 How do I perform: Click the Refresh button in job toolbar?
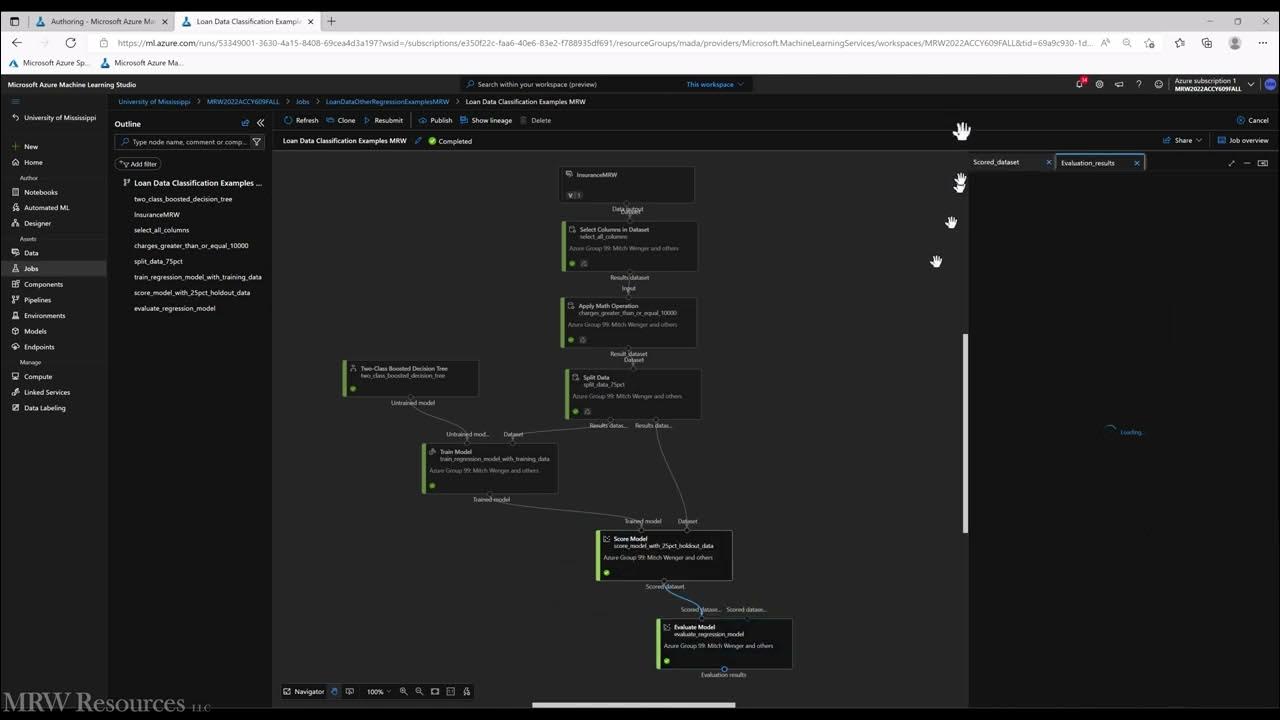point(301,120)
